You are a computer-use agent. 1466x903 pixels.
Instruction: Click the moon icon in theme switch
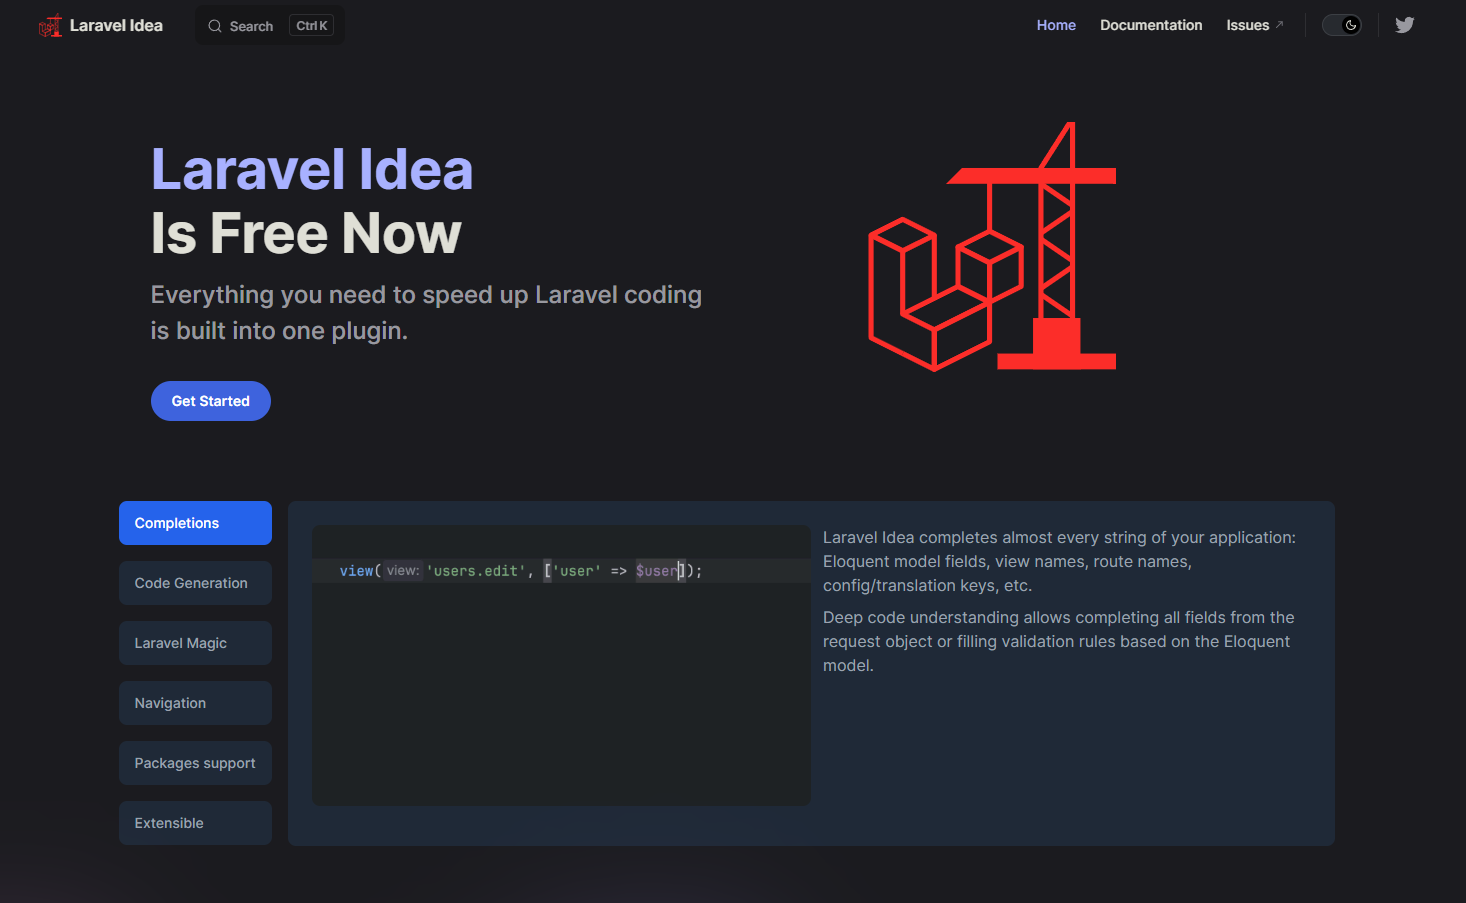(x=1351, y=25)
